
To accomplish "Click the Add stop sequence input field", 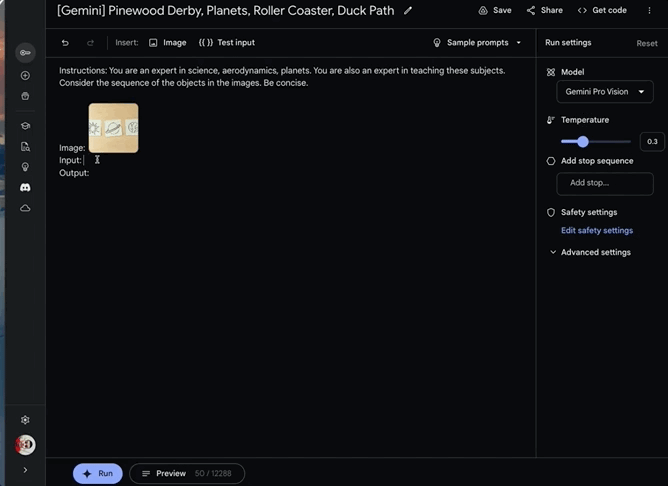I will (x=604, y=183).
